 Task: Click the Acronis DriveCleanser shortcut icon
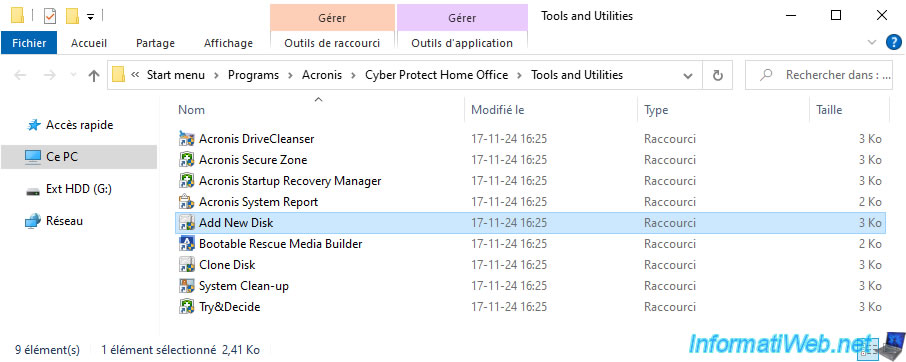pyautogui.click(x=186, y=139)
